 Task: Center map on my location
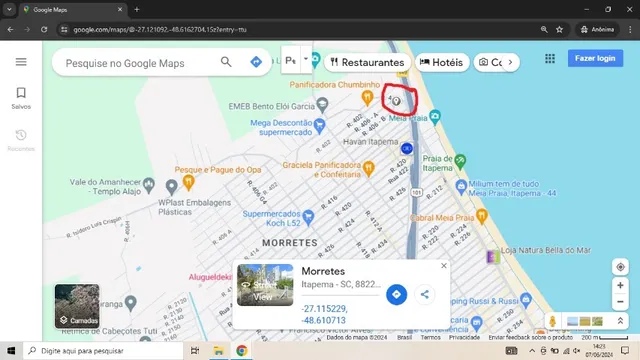click(620, 267)
